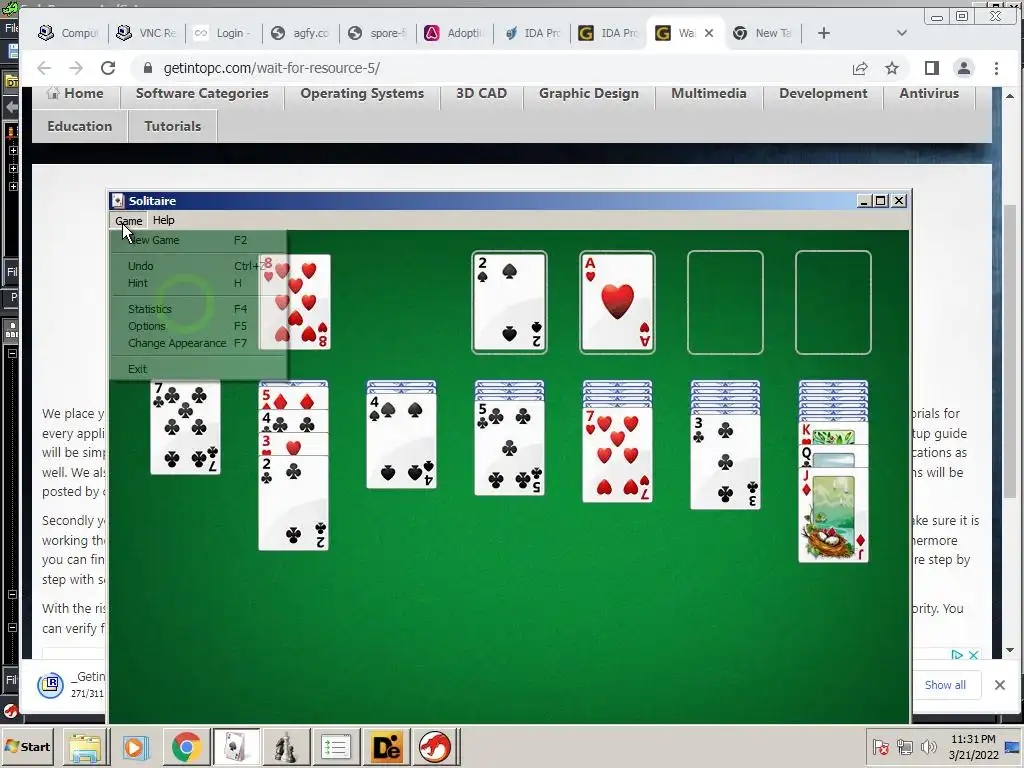Open media player taskbar icon
Screen dimensions: 1024x768
(136, 747)
